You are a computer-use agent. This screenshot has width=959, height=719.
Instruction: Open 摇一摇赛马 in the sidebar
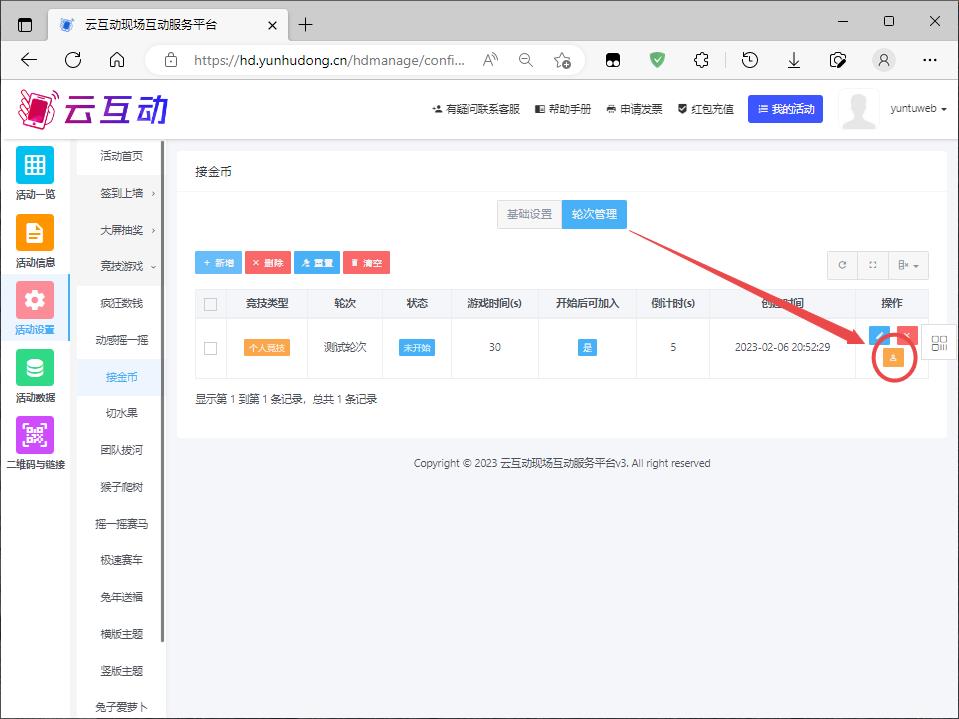click(x=122, y=524)
